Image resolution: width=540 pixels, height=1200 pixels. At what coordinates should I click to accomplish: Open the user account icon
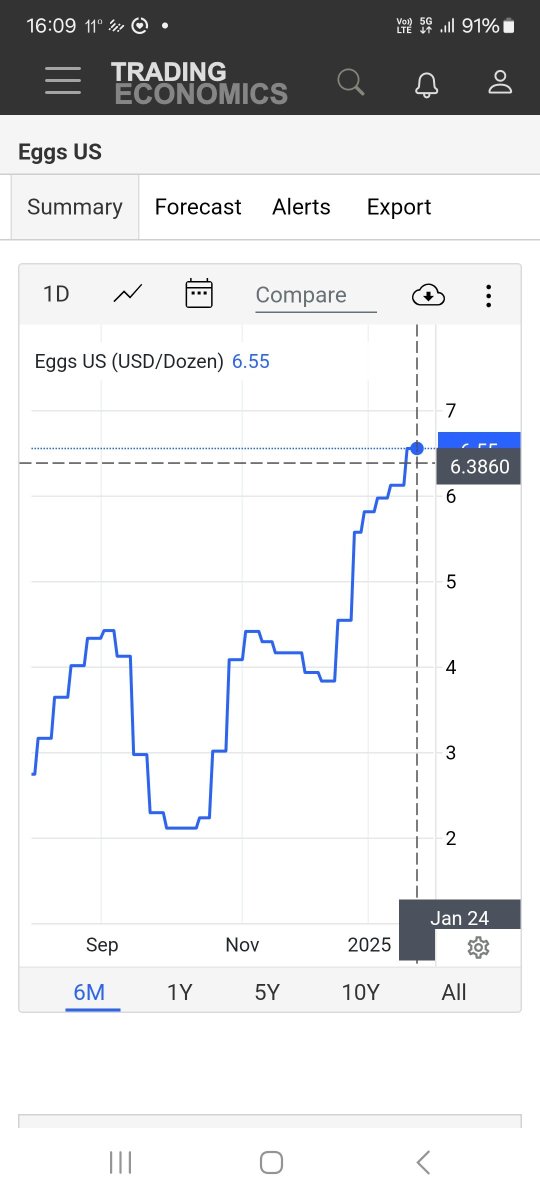(500, 82)
